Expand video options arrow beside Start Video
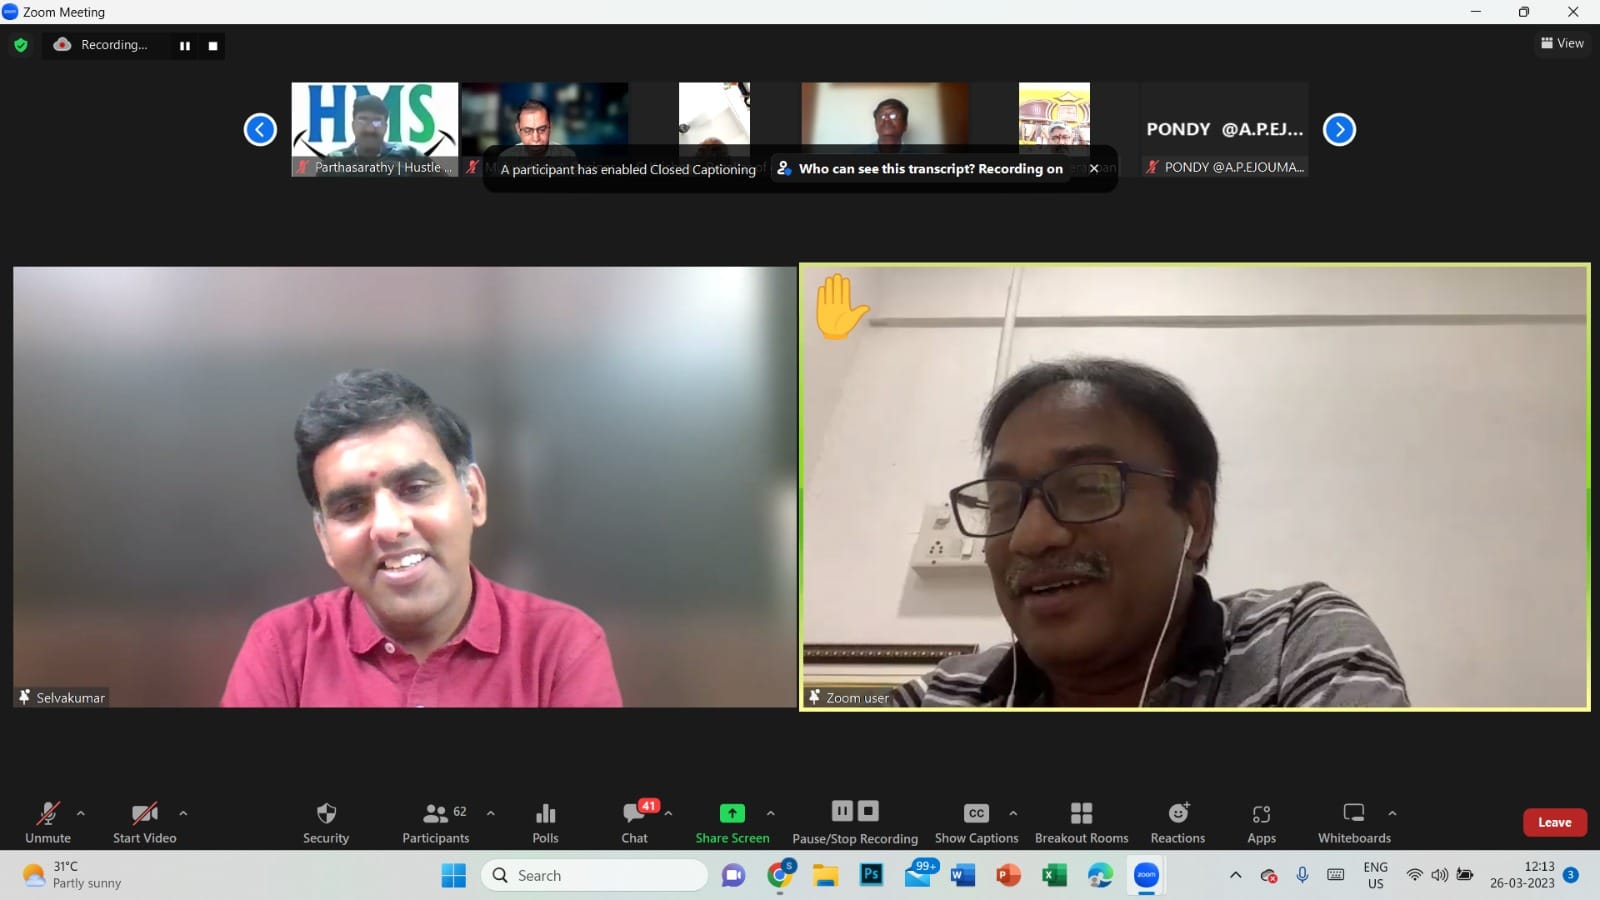This screenshot has width=1600, height=900. tap(183, 813)
